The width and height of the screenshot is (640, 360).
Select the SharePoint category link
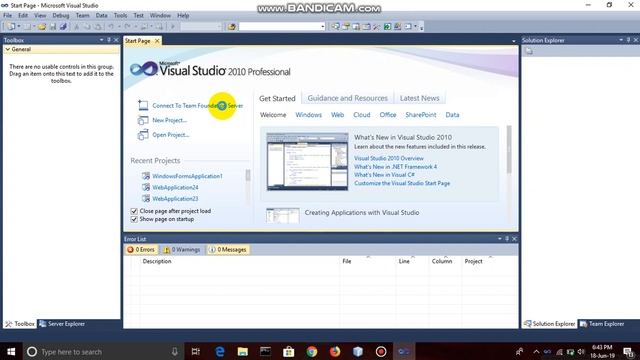tap(420, 115)
